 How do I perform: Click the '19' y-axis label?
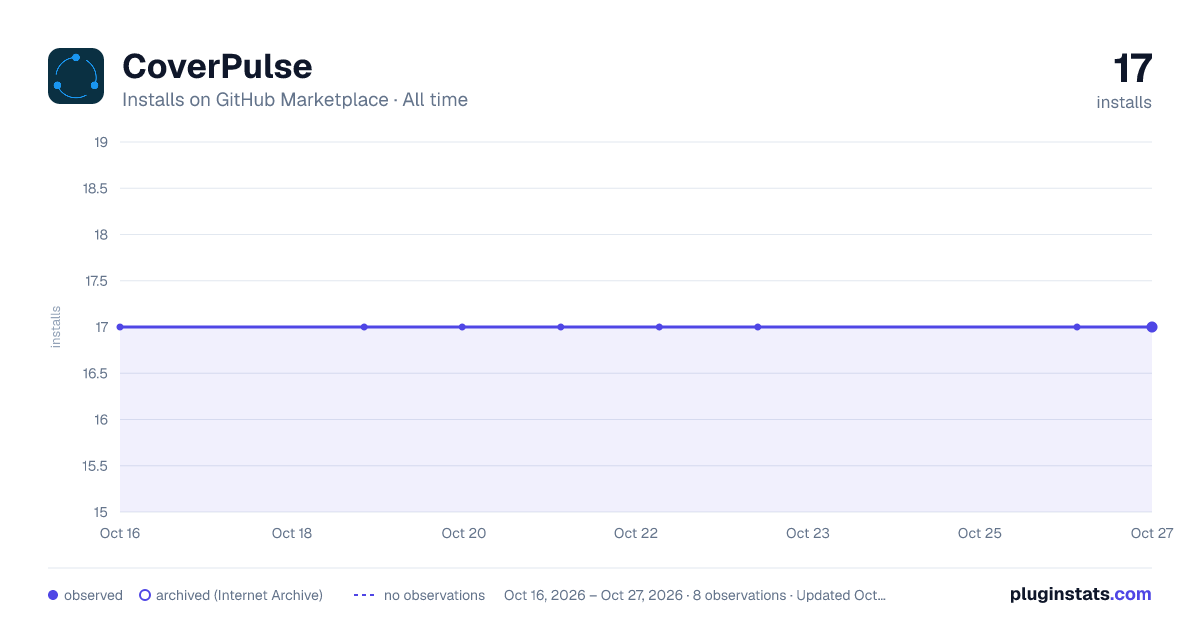pos(101,142)
